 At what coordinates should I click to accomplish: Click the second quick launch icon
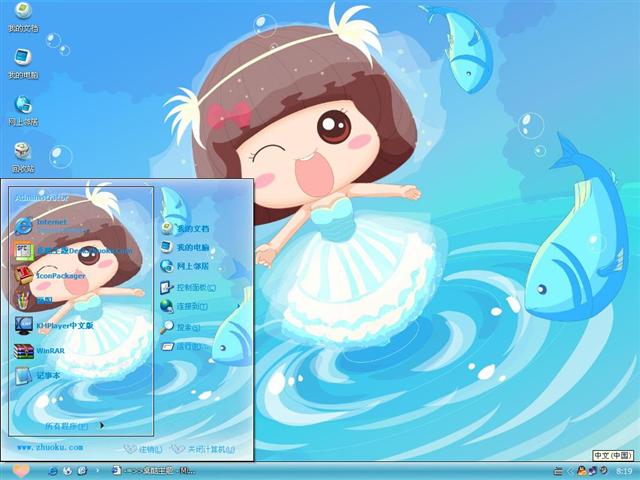(x=68, y=471)
